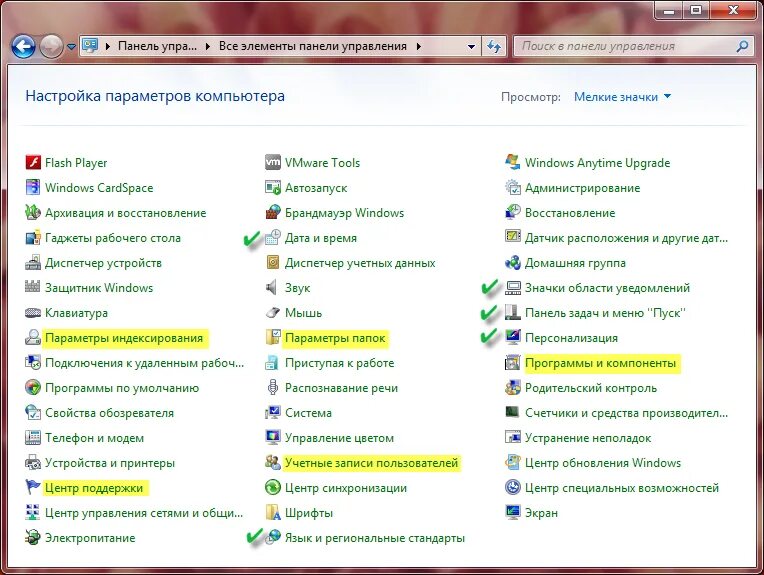Screen dimensions: 764x575
Task: Open the Flash Player icon
Action: (33, 162)
